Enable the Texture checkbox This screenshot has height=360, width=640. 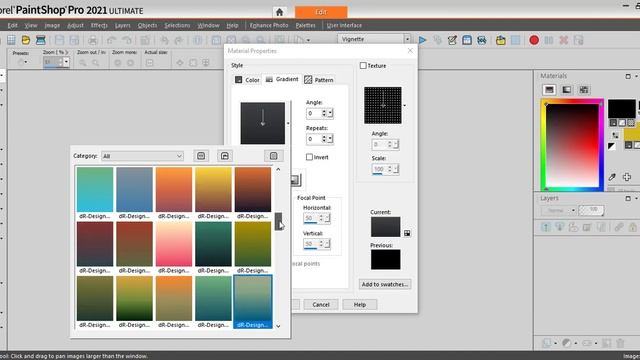point(363,65)
